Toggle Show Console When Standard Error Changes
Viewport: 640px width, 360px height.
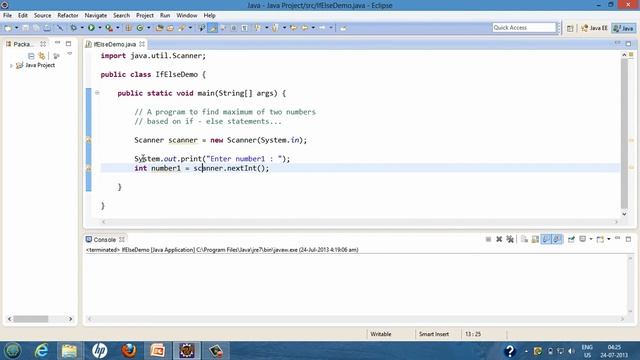pyautogui.click(x=557, y=239)
